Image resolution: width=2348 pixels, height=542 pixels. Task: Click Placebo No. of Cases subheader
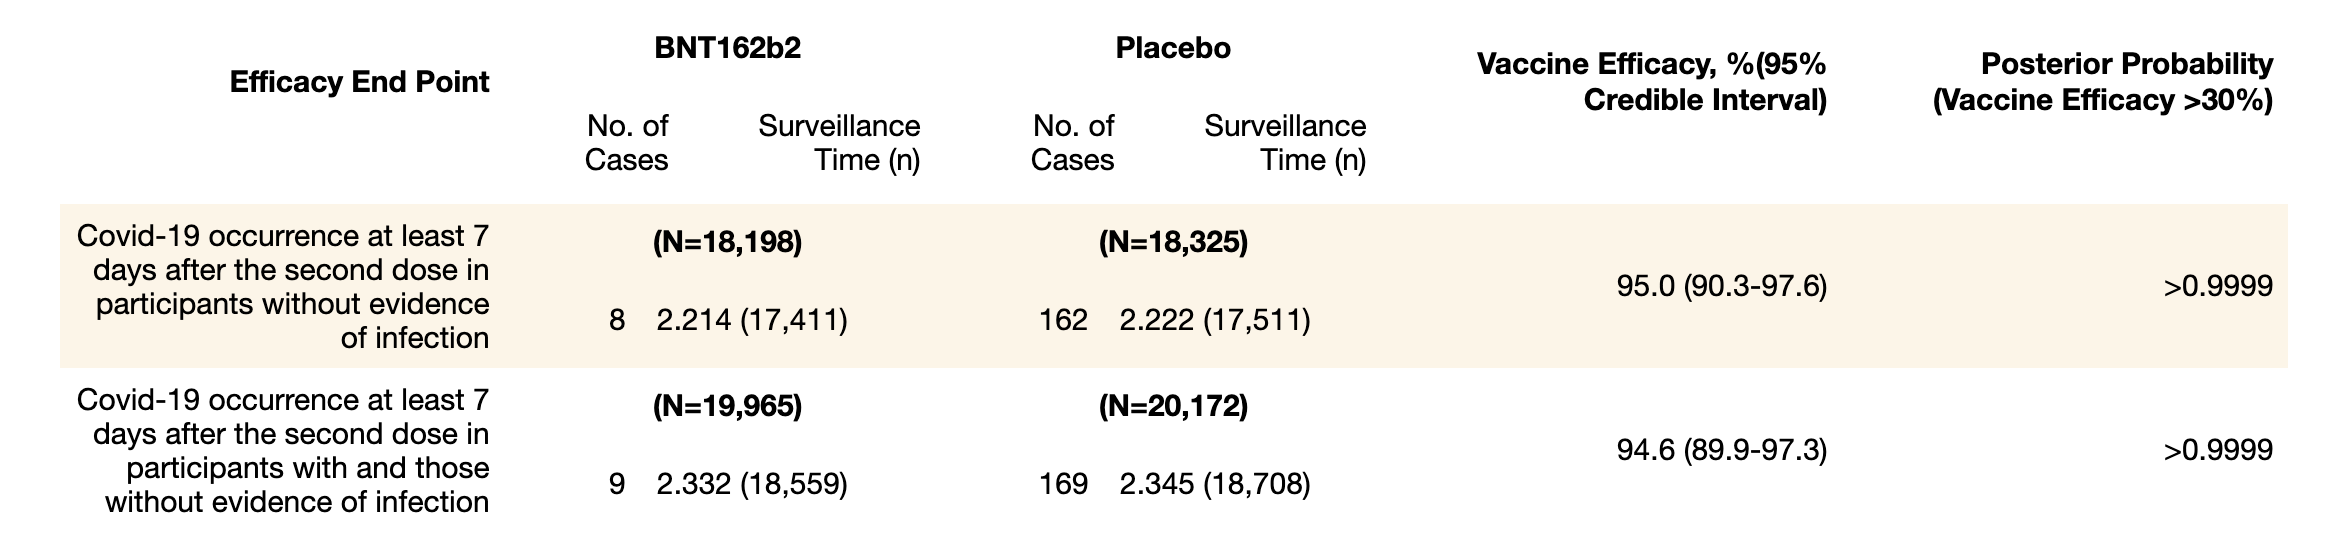[x=1073, y=143]
